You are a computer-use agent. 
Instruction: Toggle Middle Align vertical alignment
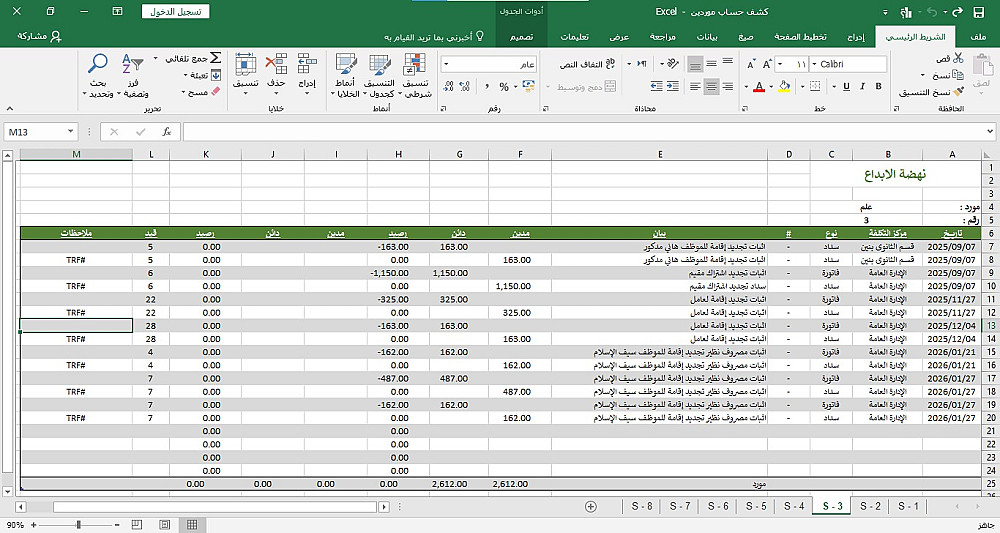click(711, 64)
